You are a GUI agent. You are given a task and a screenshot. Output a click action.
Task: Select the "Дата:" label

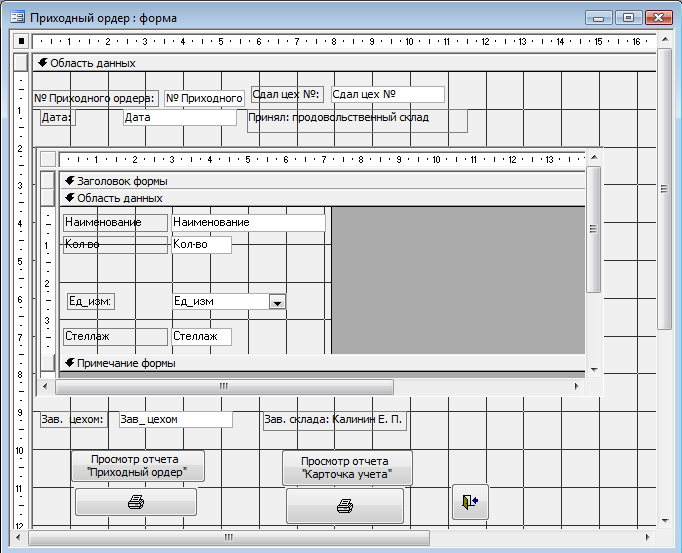coord(58,117)
